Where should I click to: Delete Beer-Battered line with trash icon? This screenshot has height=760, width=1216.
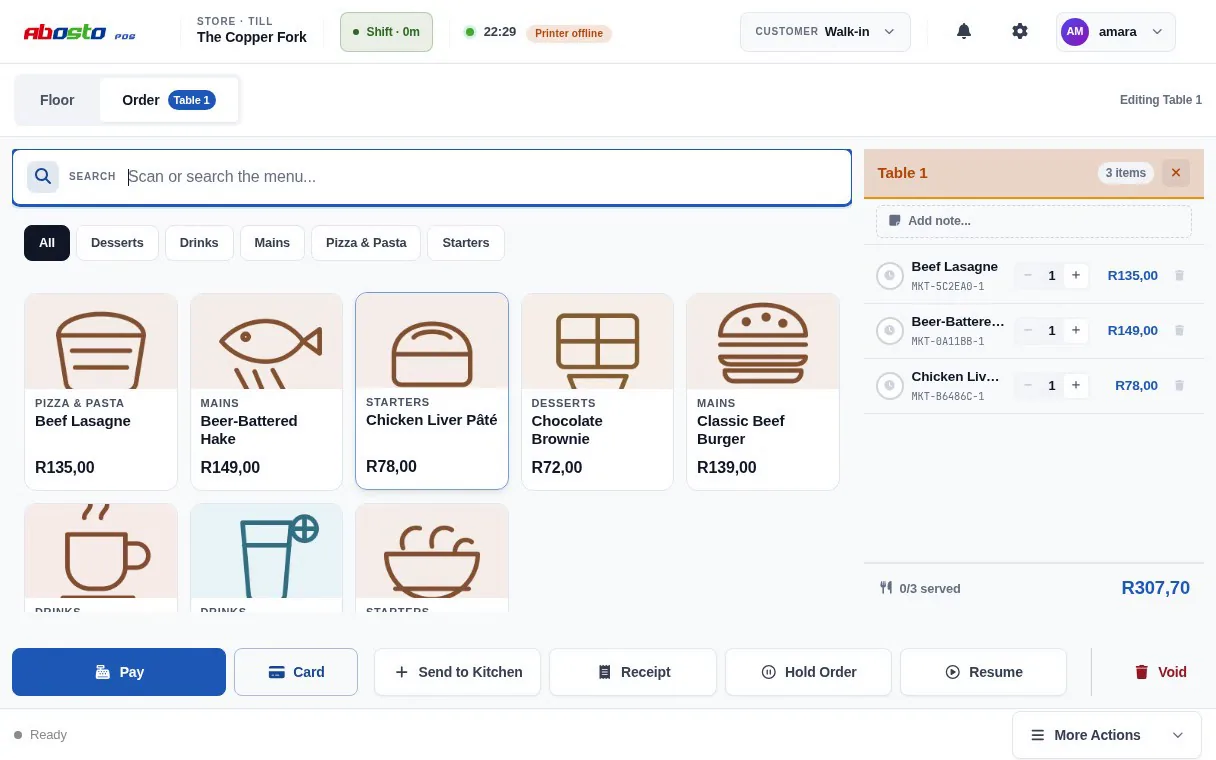pos(1179,331)
